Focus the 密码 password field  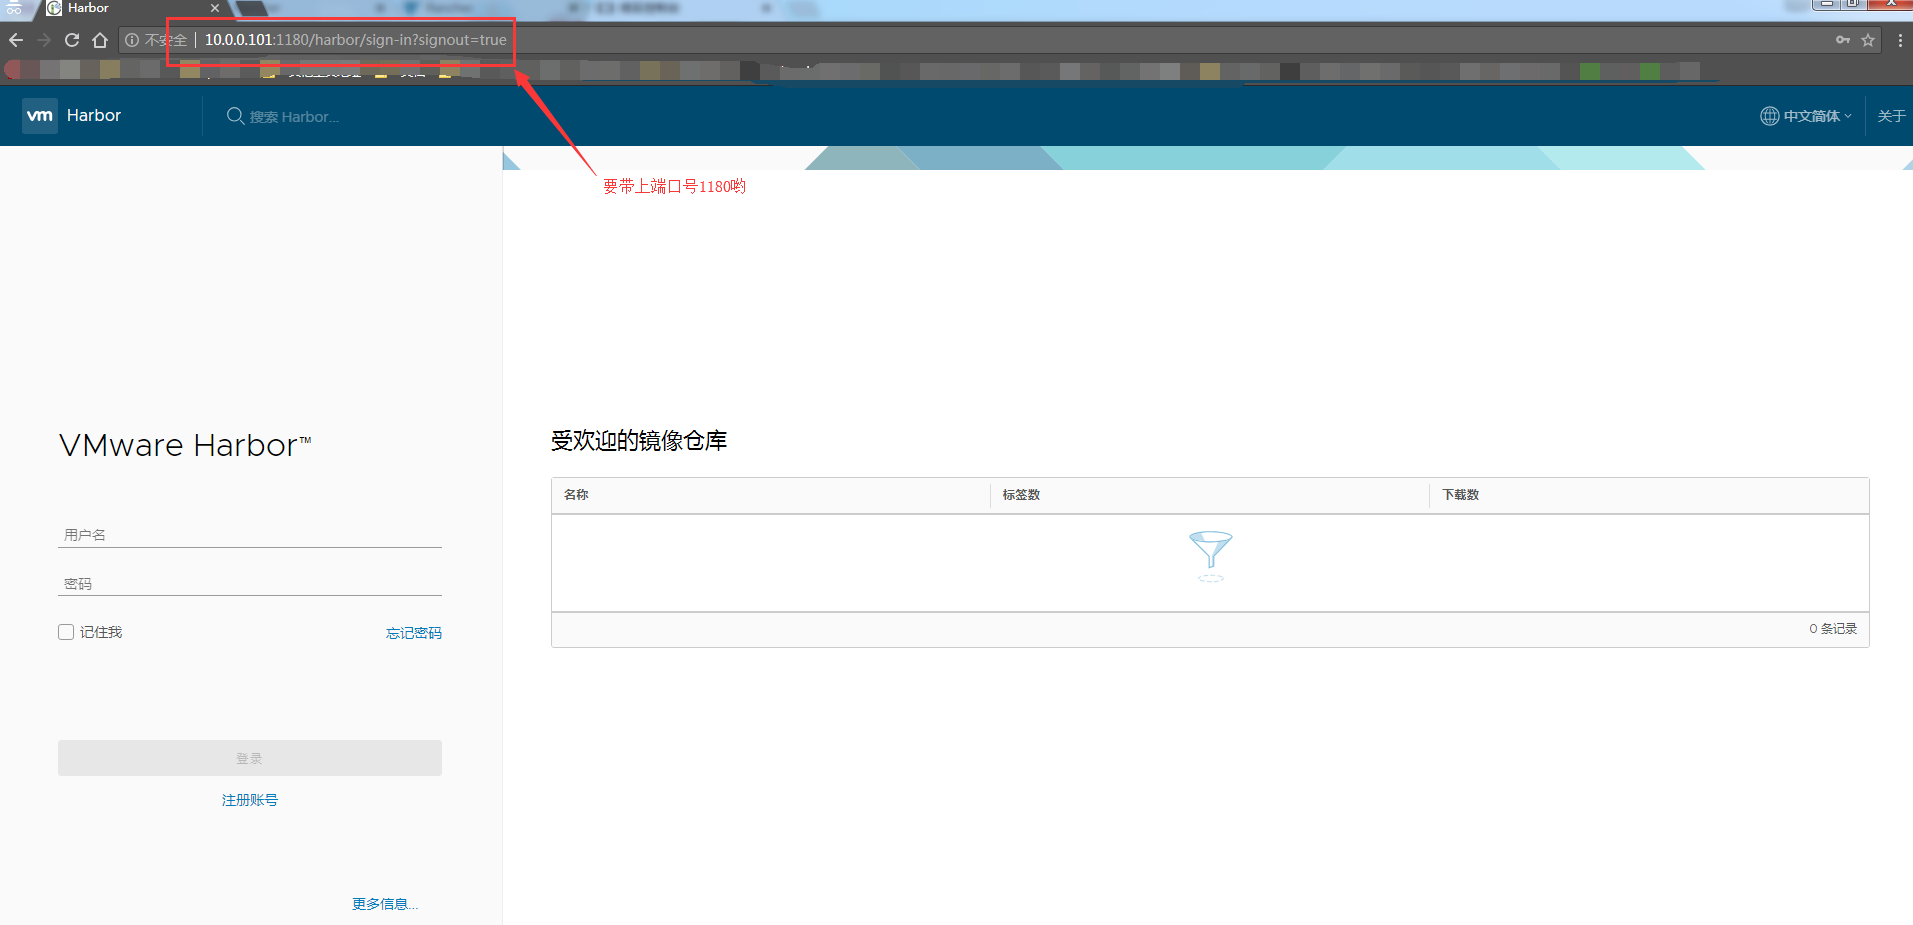250,584
